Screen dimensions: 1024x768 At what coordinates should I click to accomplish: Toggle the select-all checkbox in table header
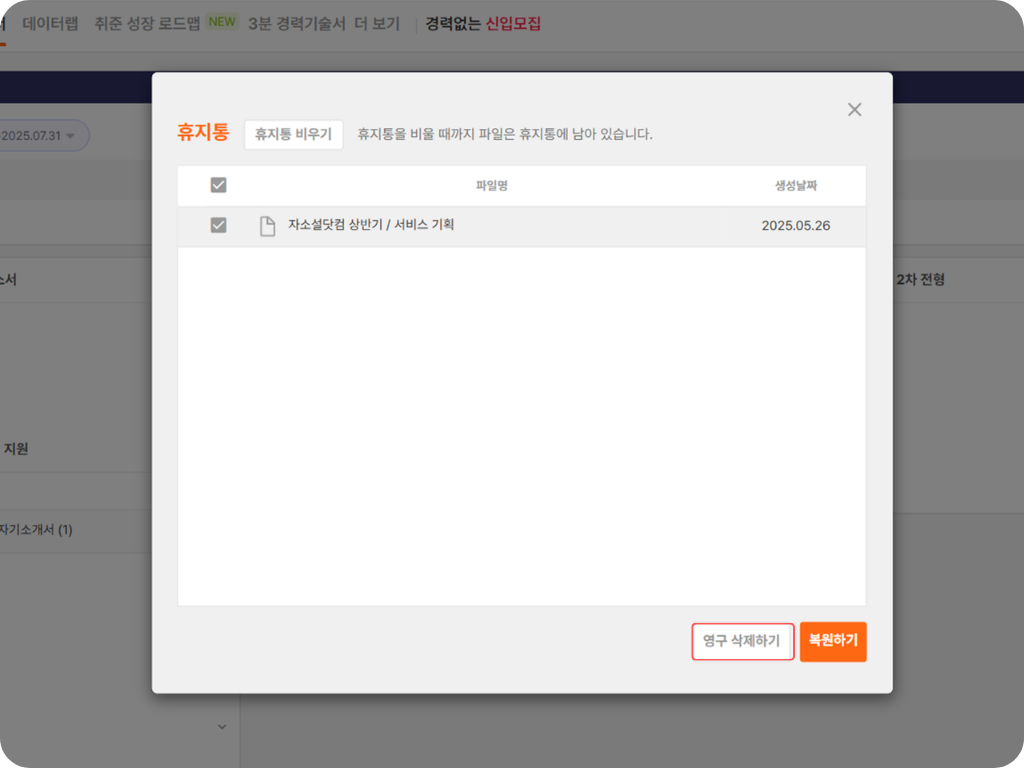[218, 185]
